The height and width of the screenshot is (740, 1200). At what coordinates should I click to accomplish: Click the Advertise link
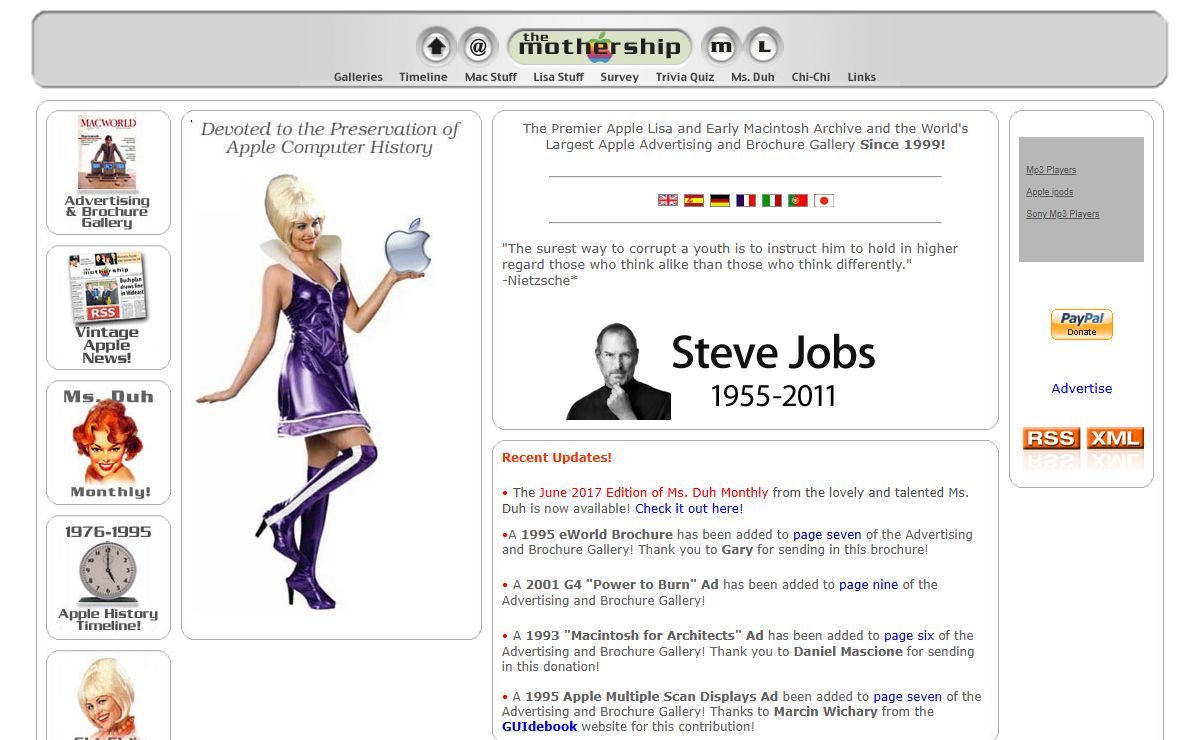click(x=1082, y=389)
